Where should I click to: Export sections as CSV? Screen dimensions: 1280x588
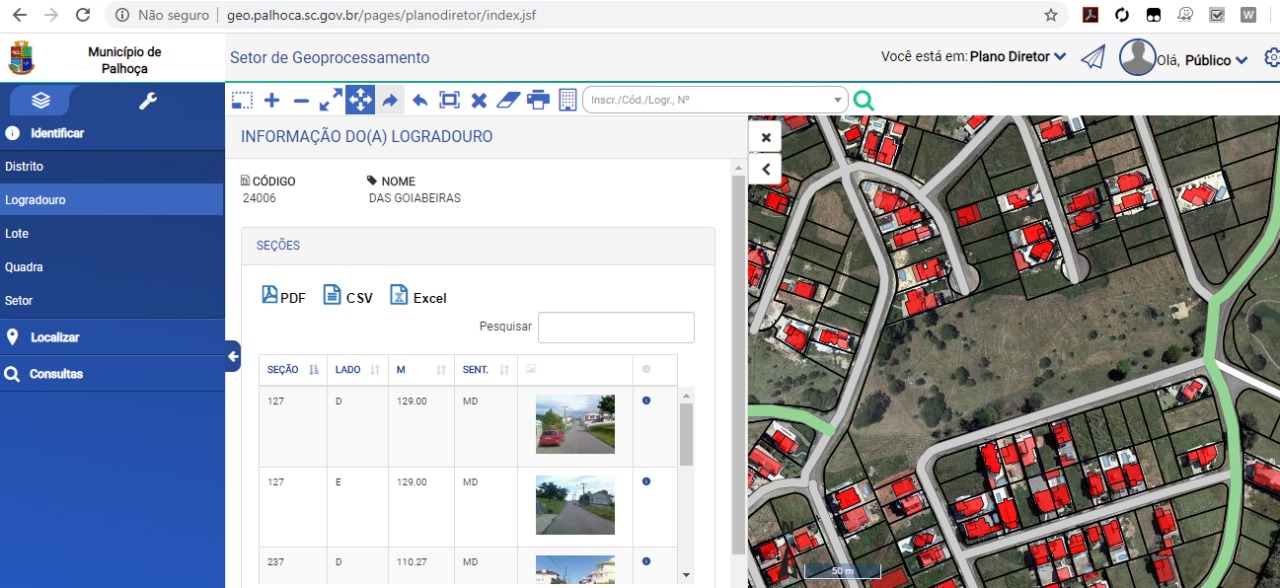click(x=348, y=296)
